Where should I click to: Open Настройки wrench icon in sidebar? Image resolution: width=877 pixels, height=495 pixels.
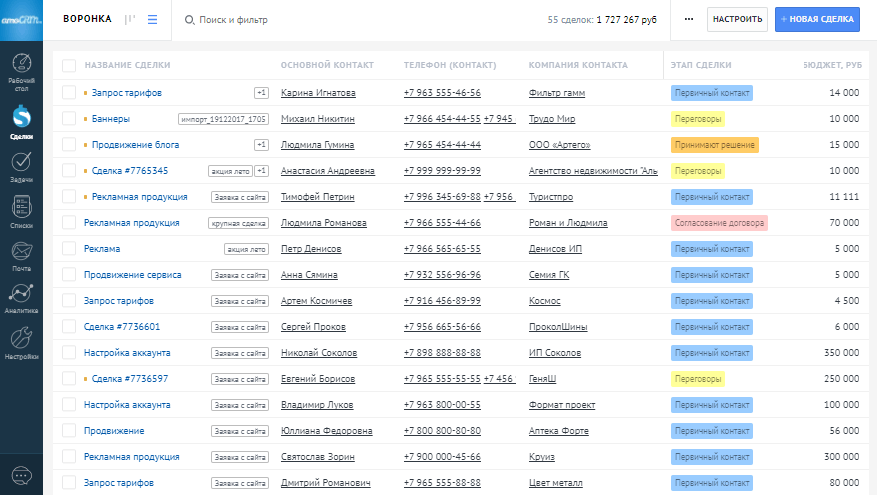coord(21,342)
